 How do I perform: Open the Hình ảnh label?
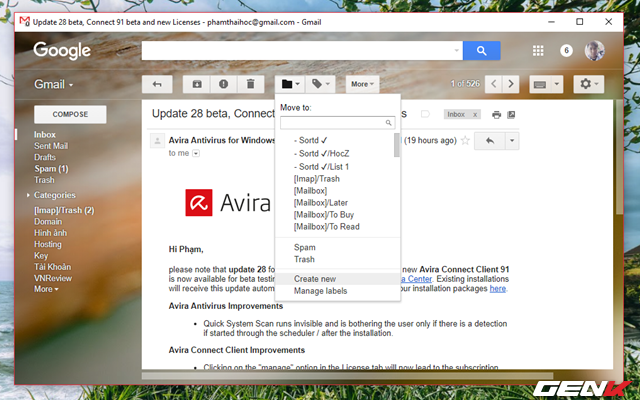(x=50, y=233)
